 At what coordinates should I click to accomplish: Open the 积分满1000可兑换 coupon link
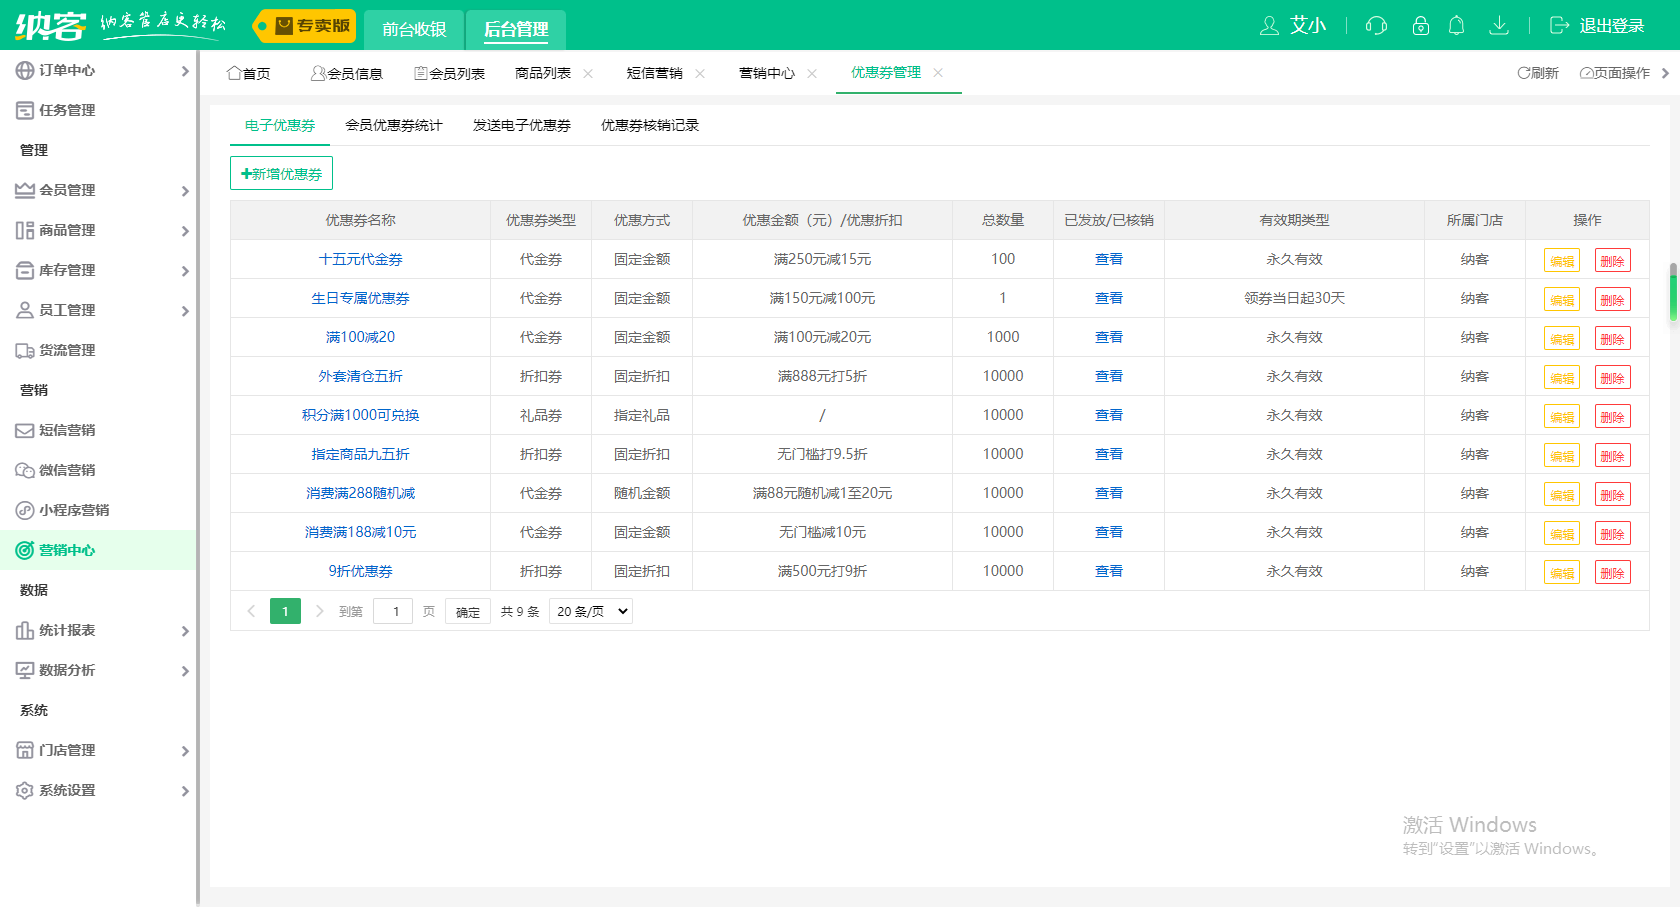(360, 415)
